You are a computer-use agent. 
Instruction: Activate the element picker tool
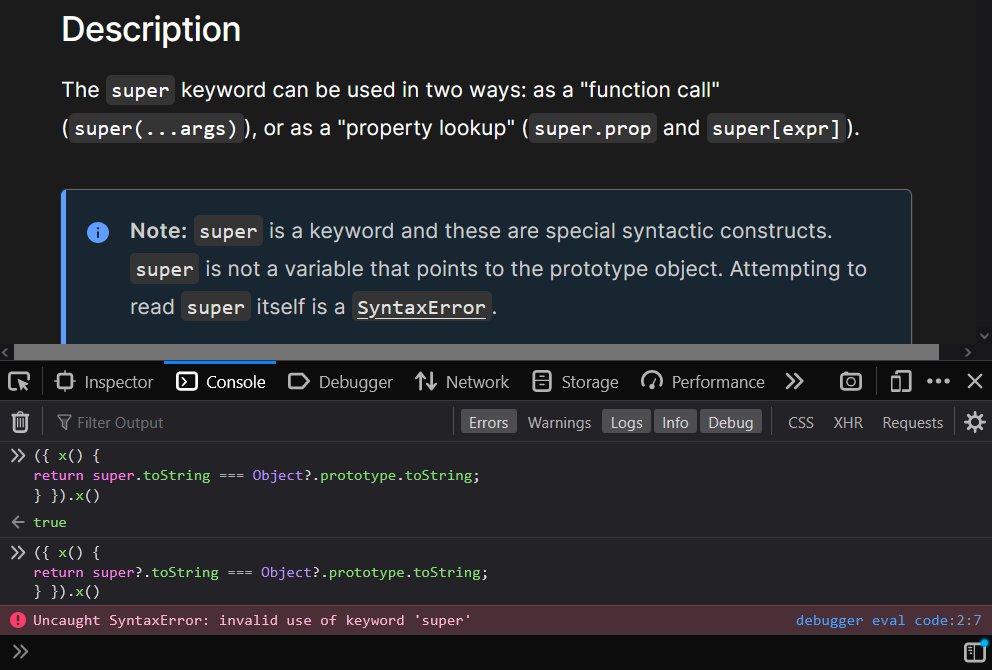click(19, 381)
